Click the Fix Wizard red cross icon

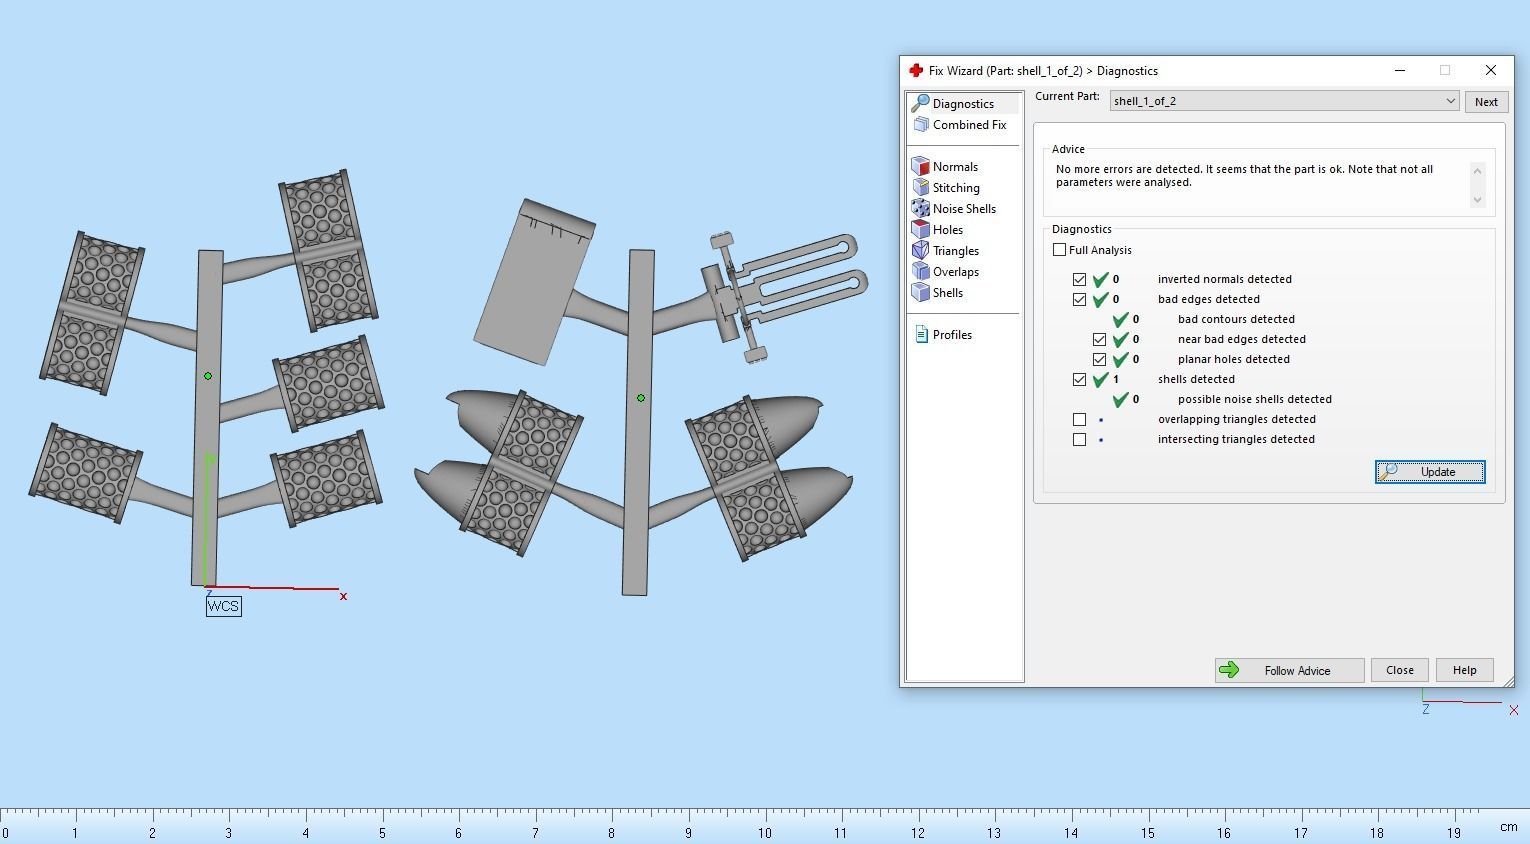coord(916,71)
